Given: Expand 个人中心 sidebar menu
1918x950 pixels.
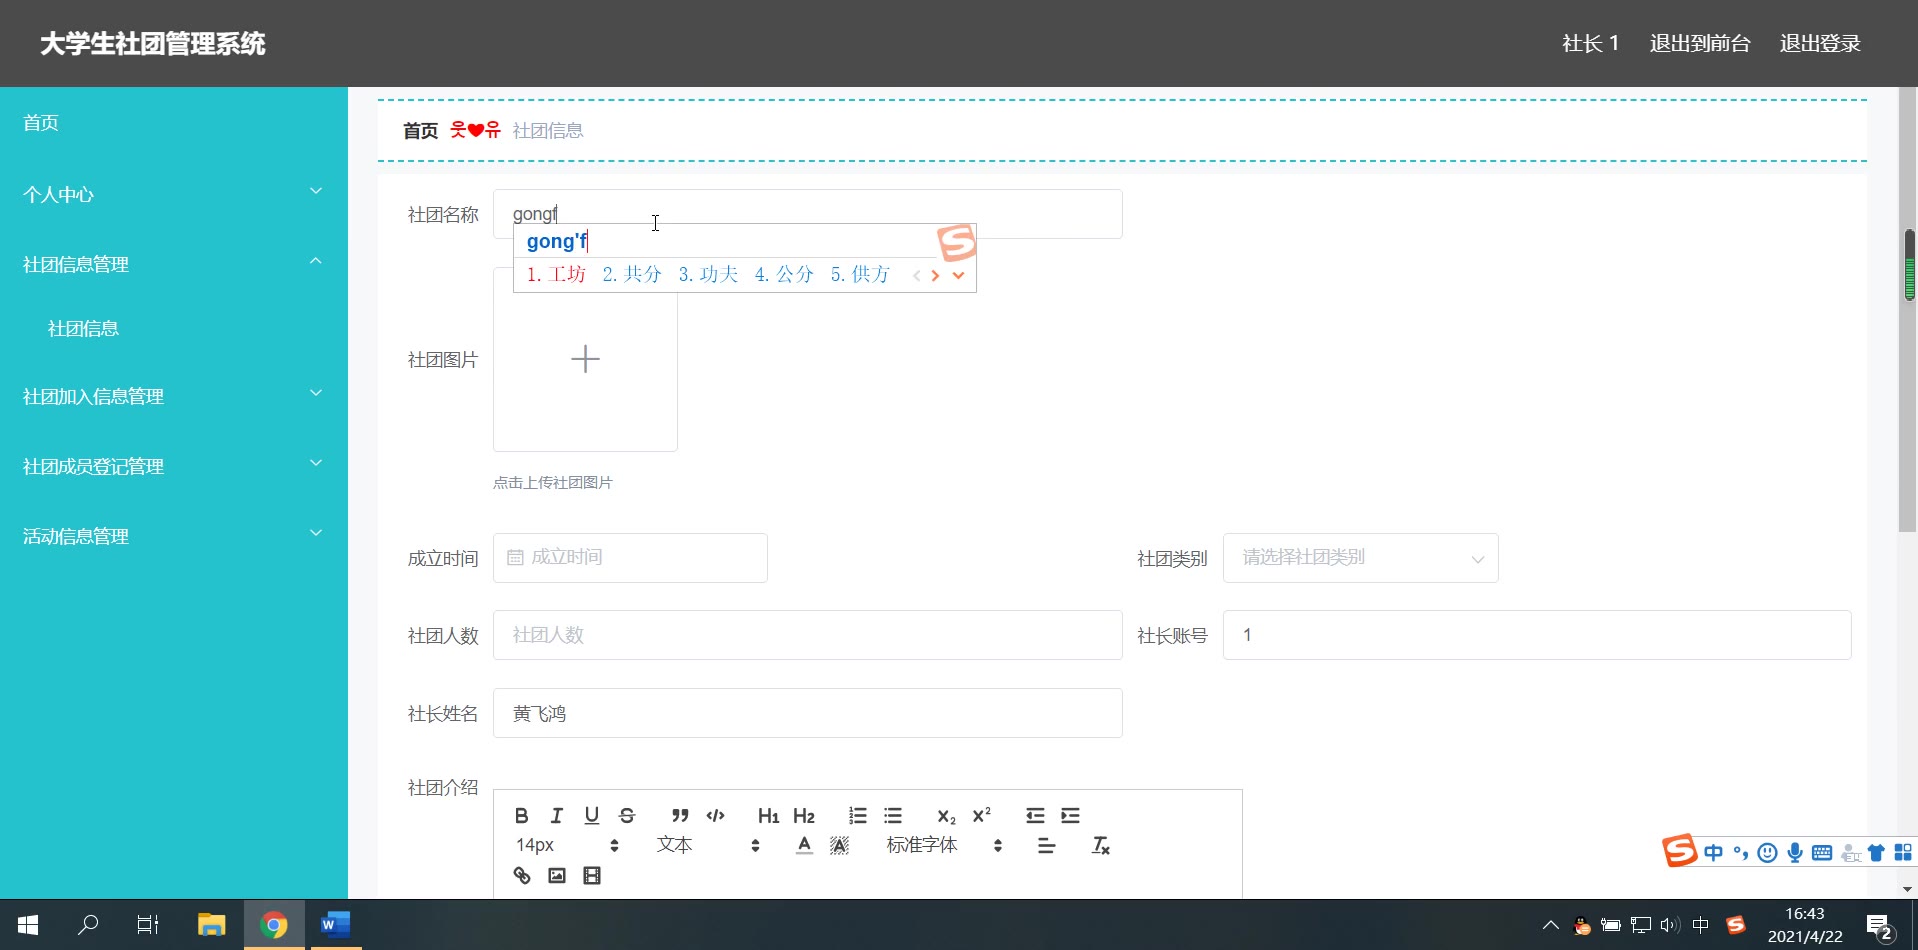Looking at the screenshot, I should point(174,194).
